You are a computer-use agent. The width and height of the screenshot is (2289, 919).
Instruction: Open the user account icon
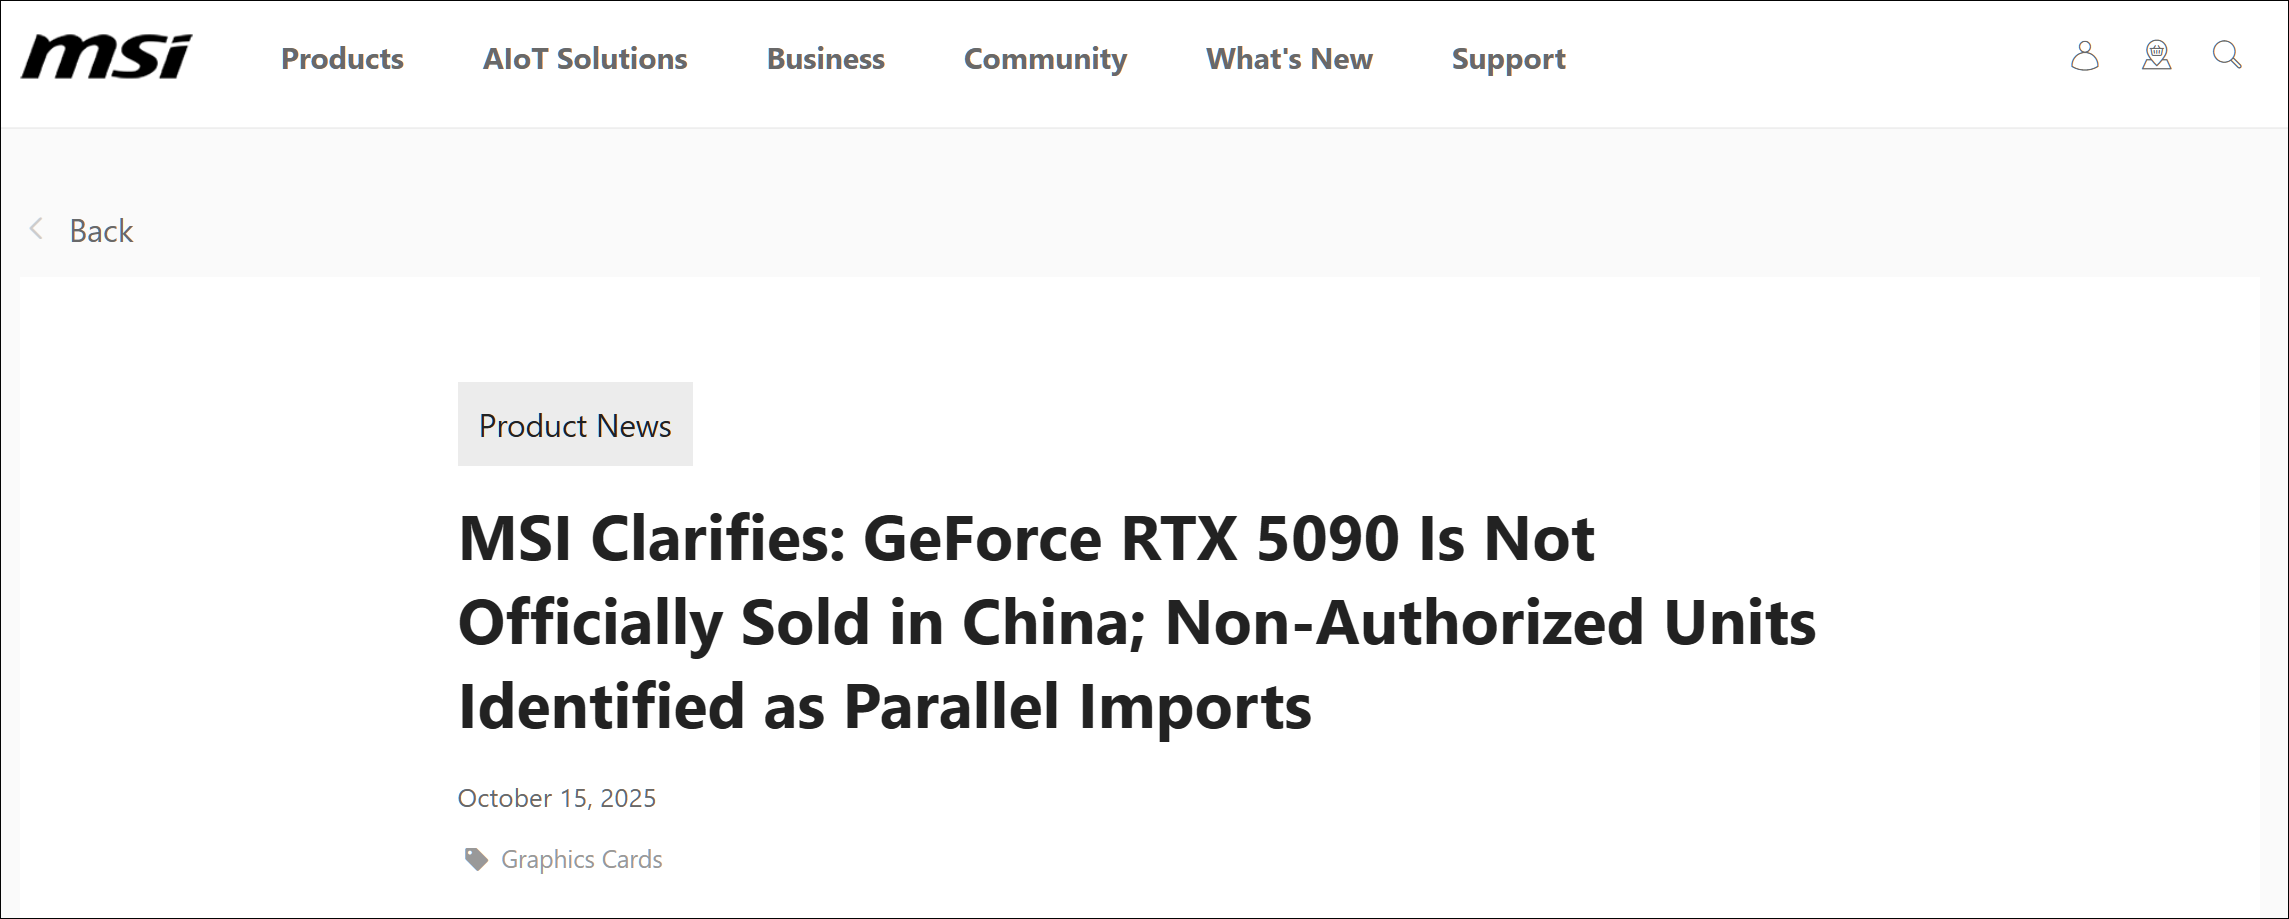(2084, 56)
